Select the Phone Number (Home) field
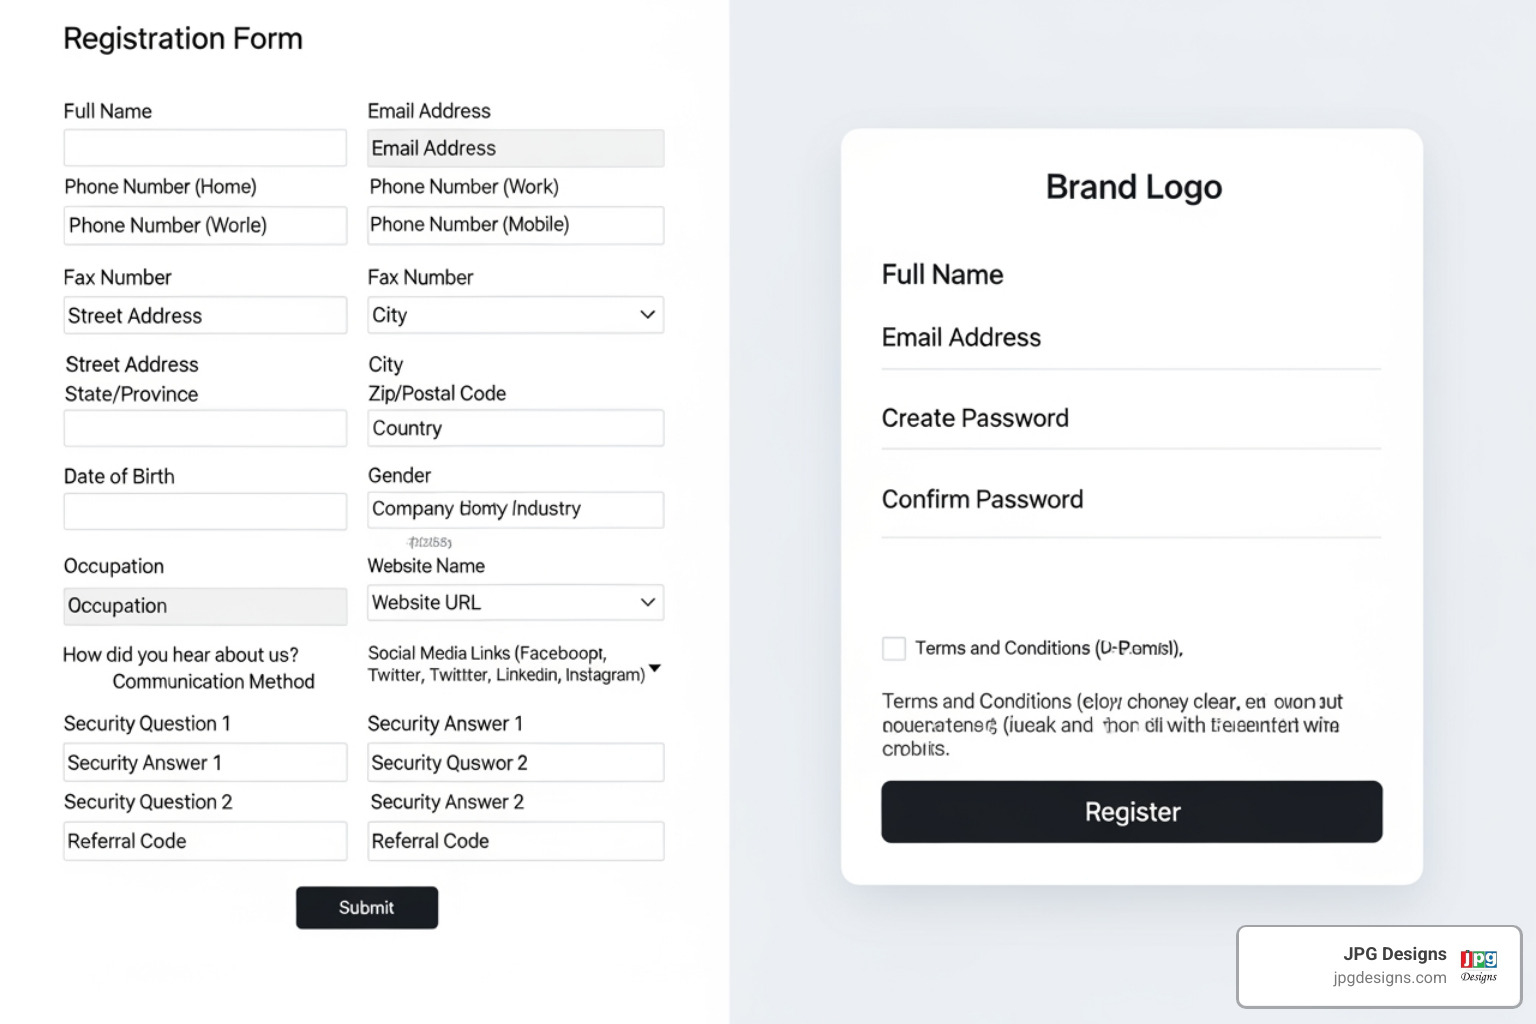1536x1024 pixels. click(204, 225)
